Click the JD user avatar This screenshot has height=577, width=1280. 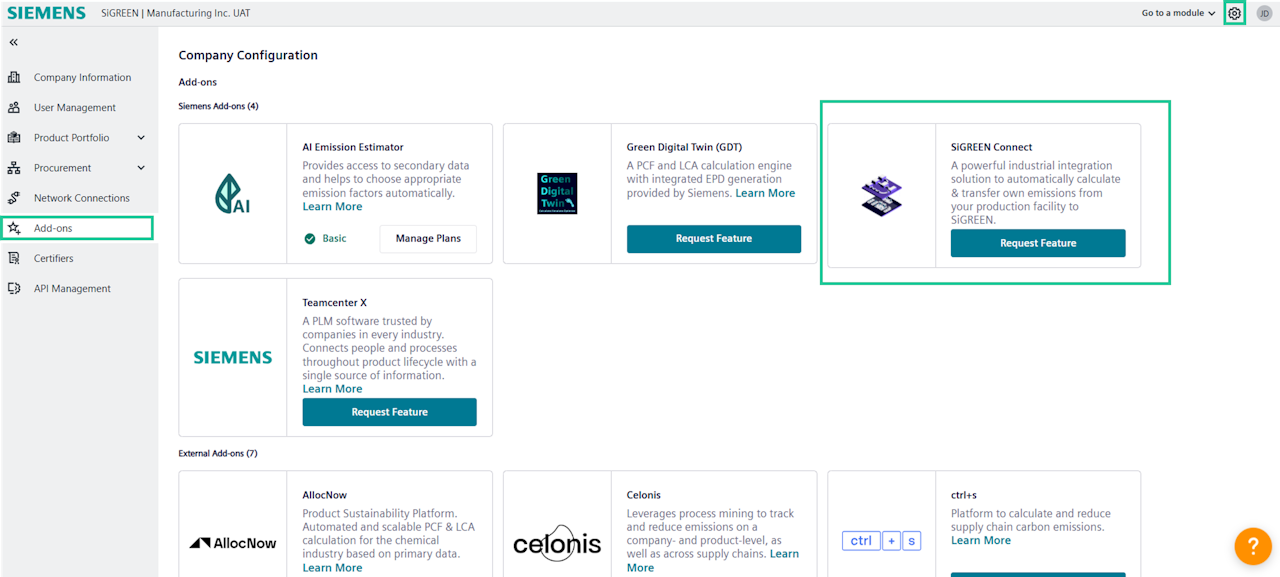coord(1264,13)
